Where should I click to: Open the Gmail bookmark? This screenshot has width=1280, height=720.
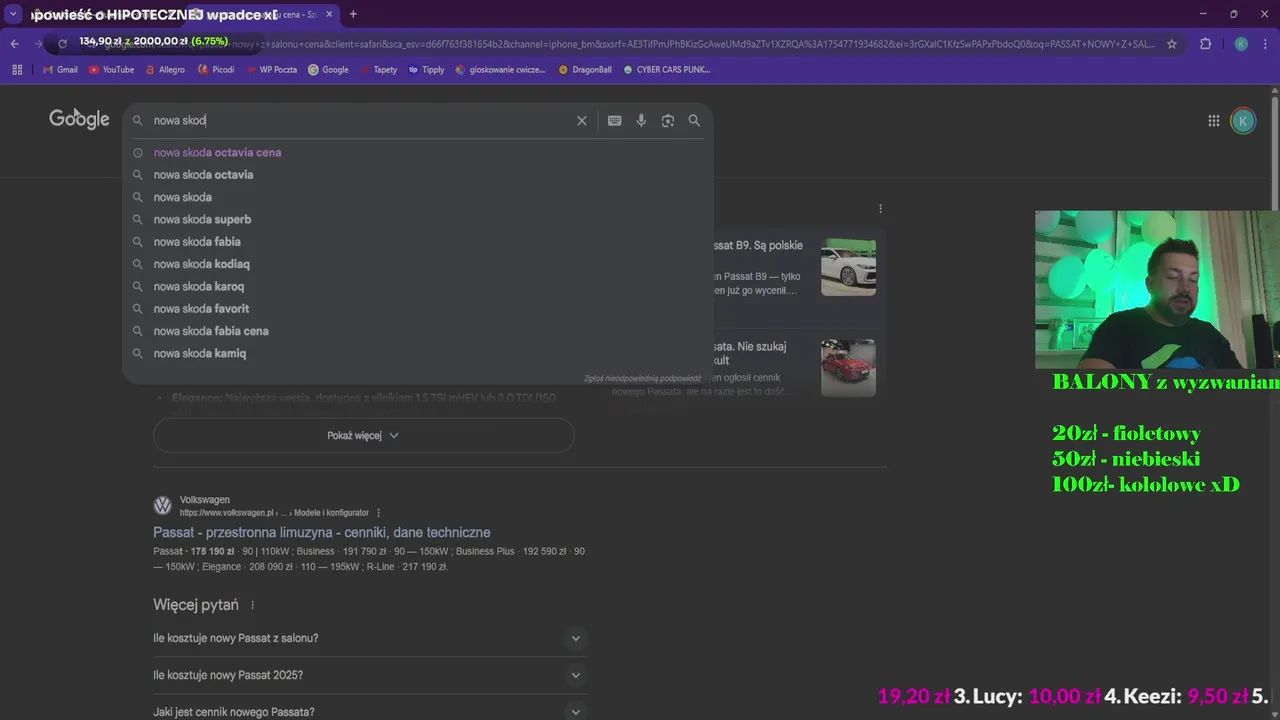click(60, 70)
